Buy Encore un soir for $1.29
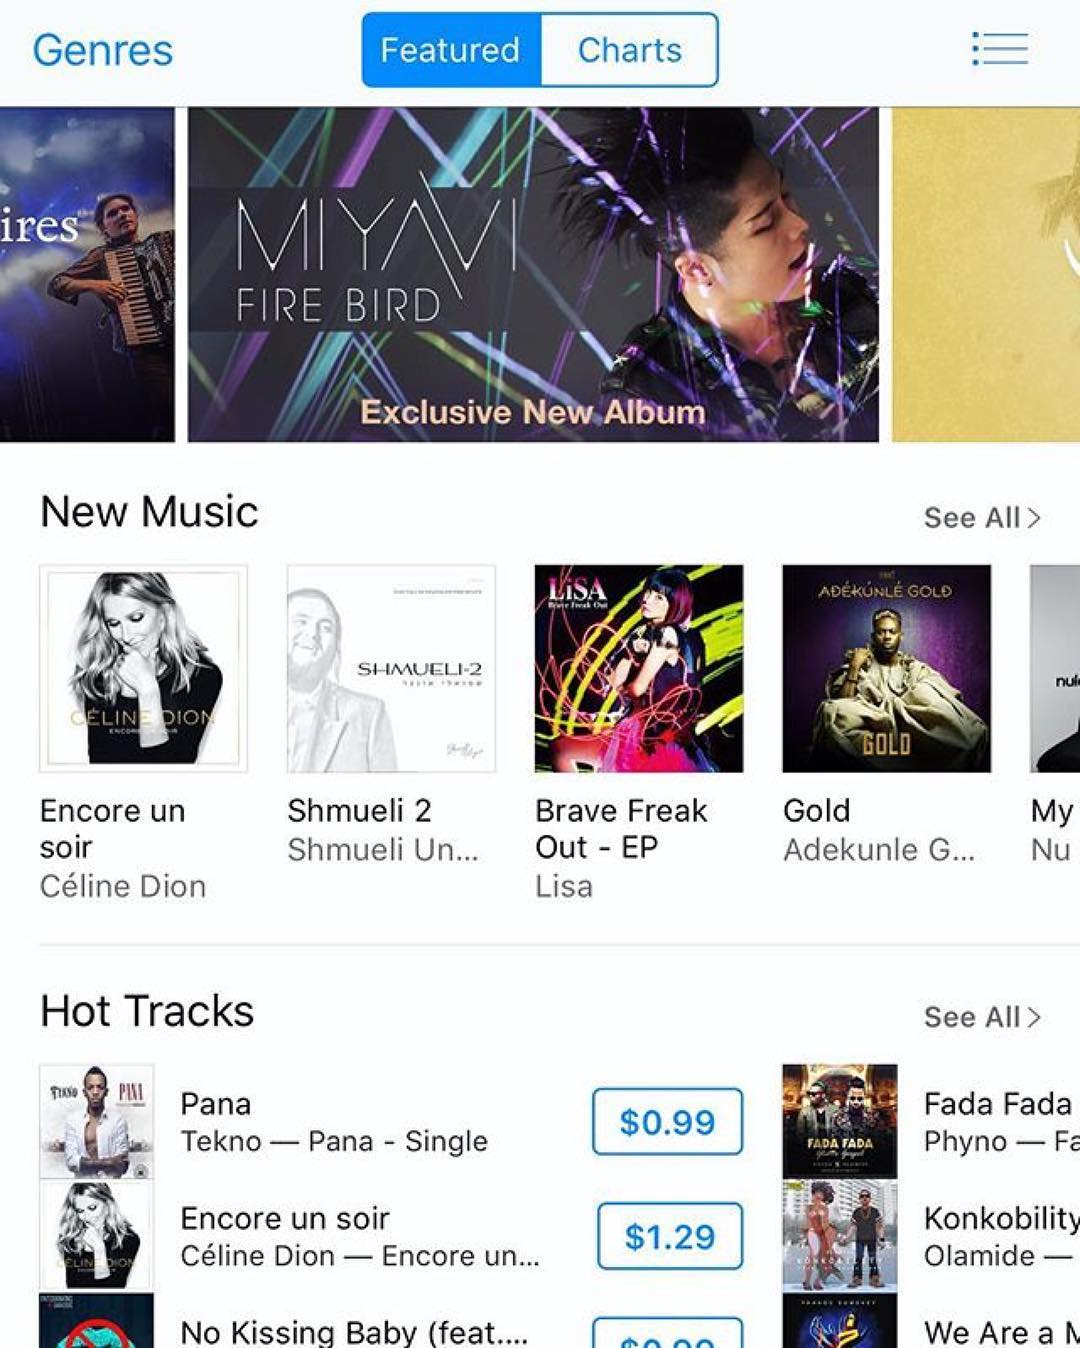The width and height of the screenshot is (1080, 1348). pos(670,1237)
